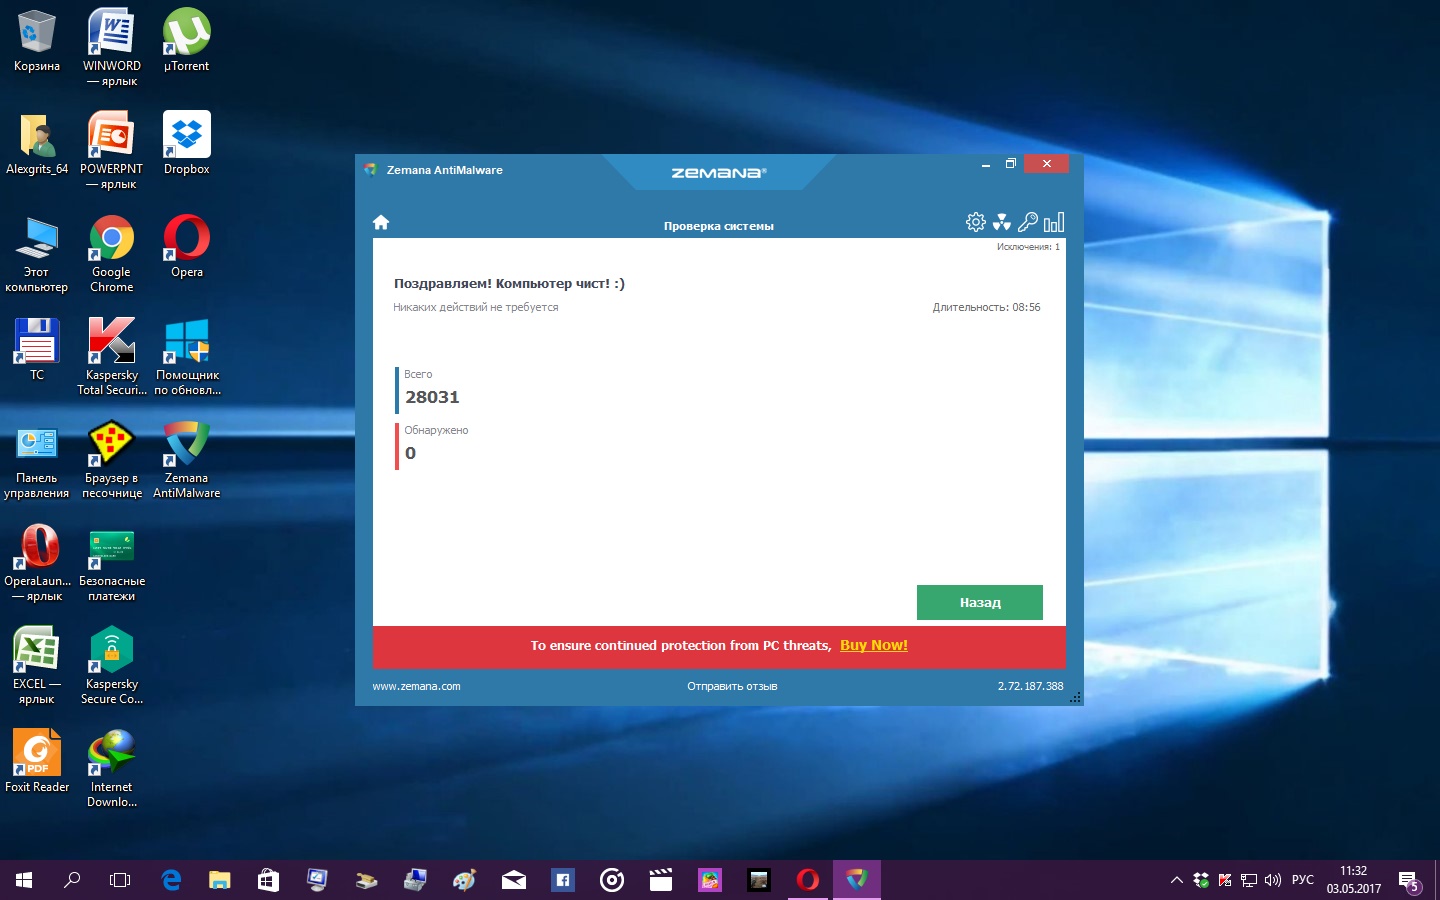Select Internet Download Manager desktop icon
The width and height of the screenshot is (1440, 900).
point(112,769)
